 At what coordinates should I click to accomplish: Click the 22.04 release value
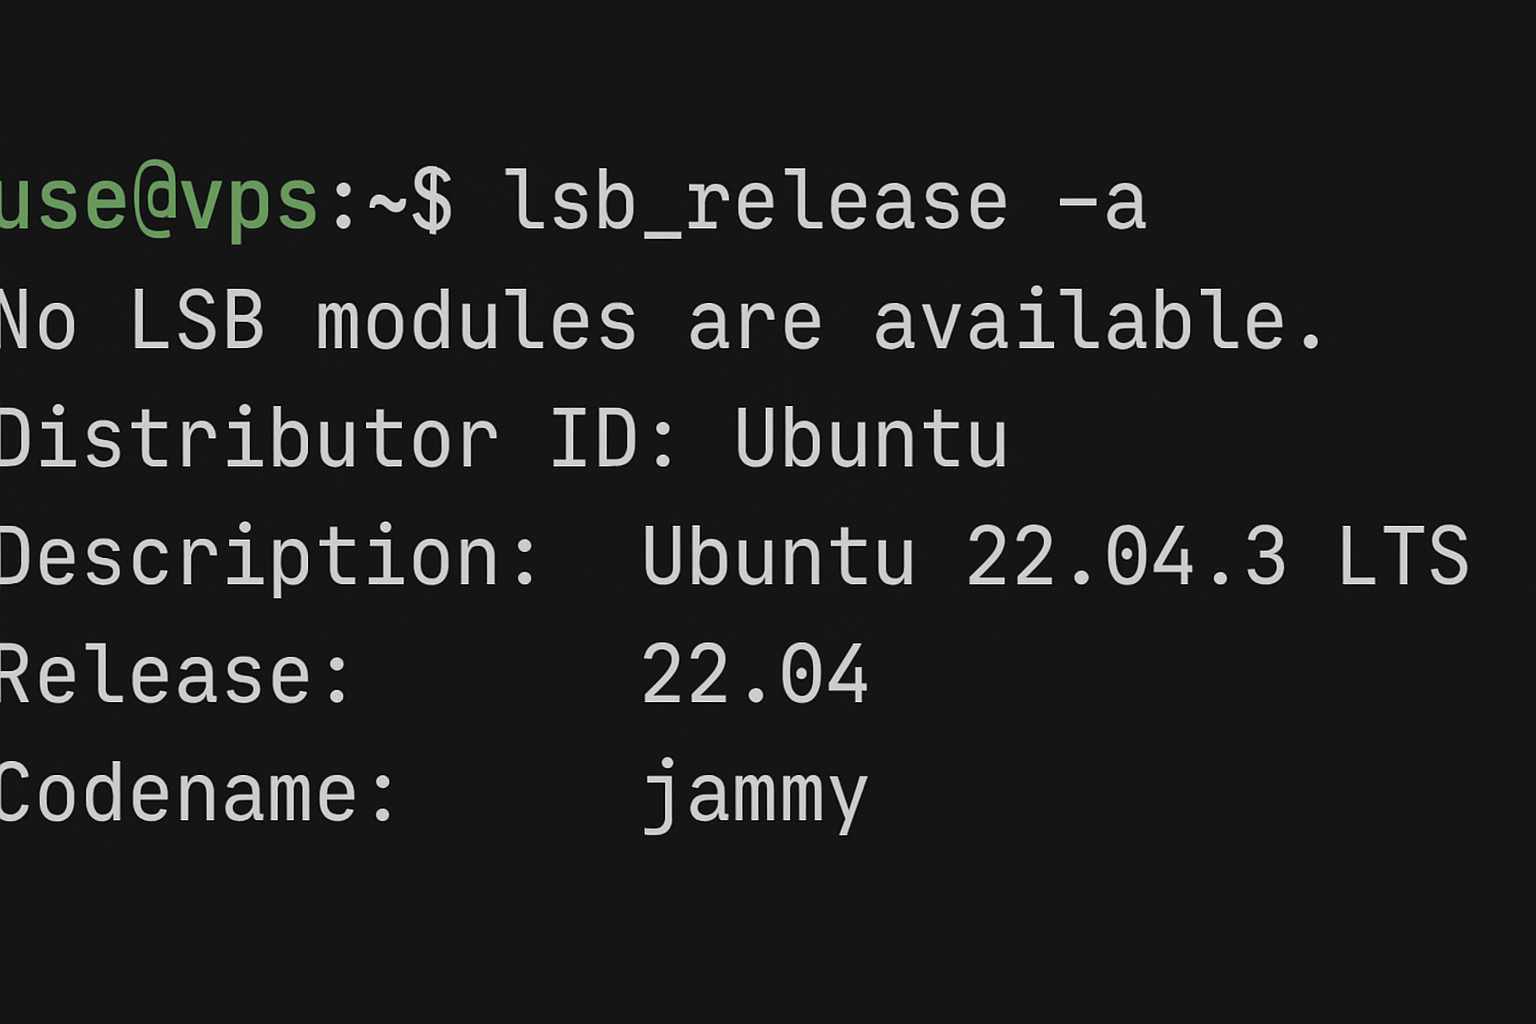pos(755,674)
